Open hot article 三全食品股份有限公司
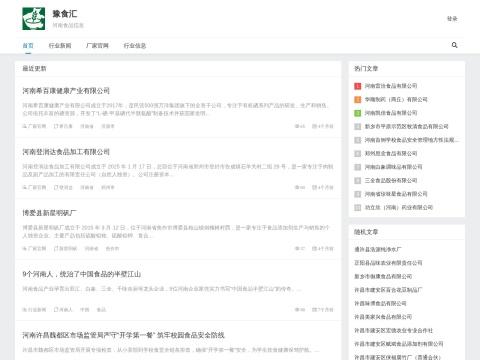 [x=391, y=180]
